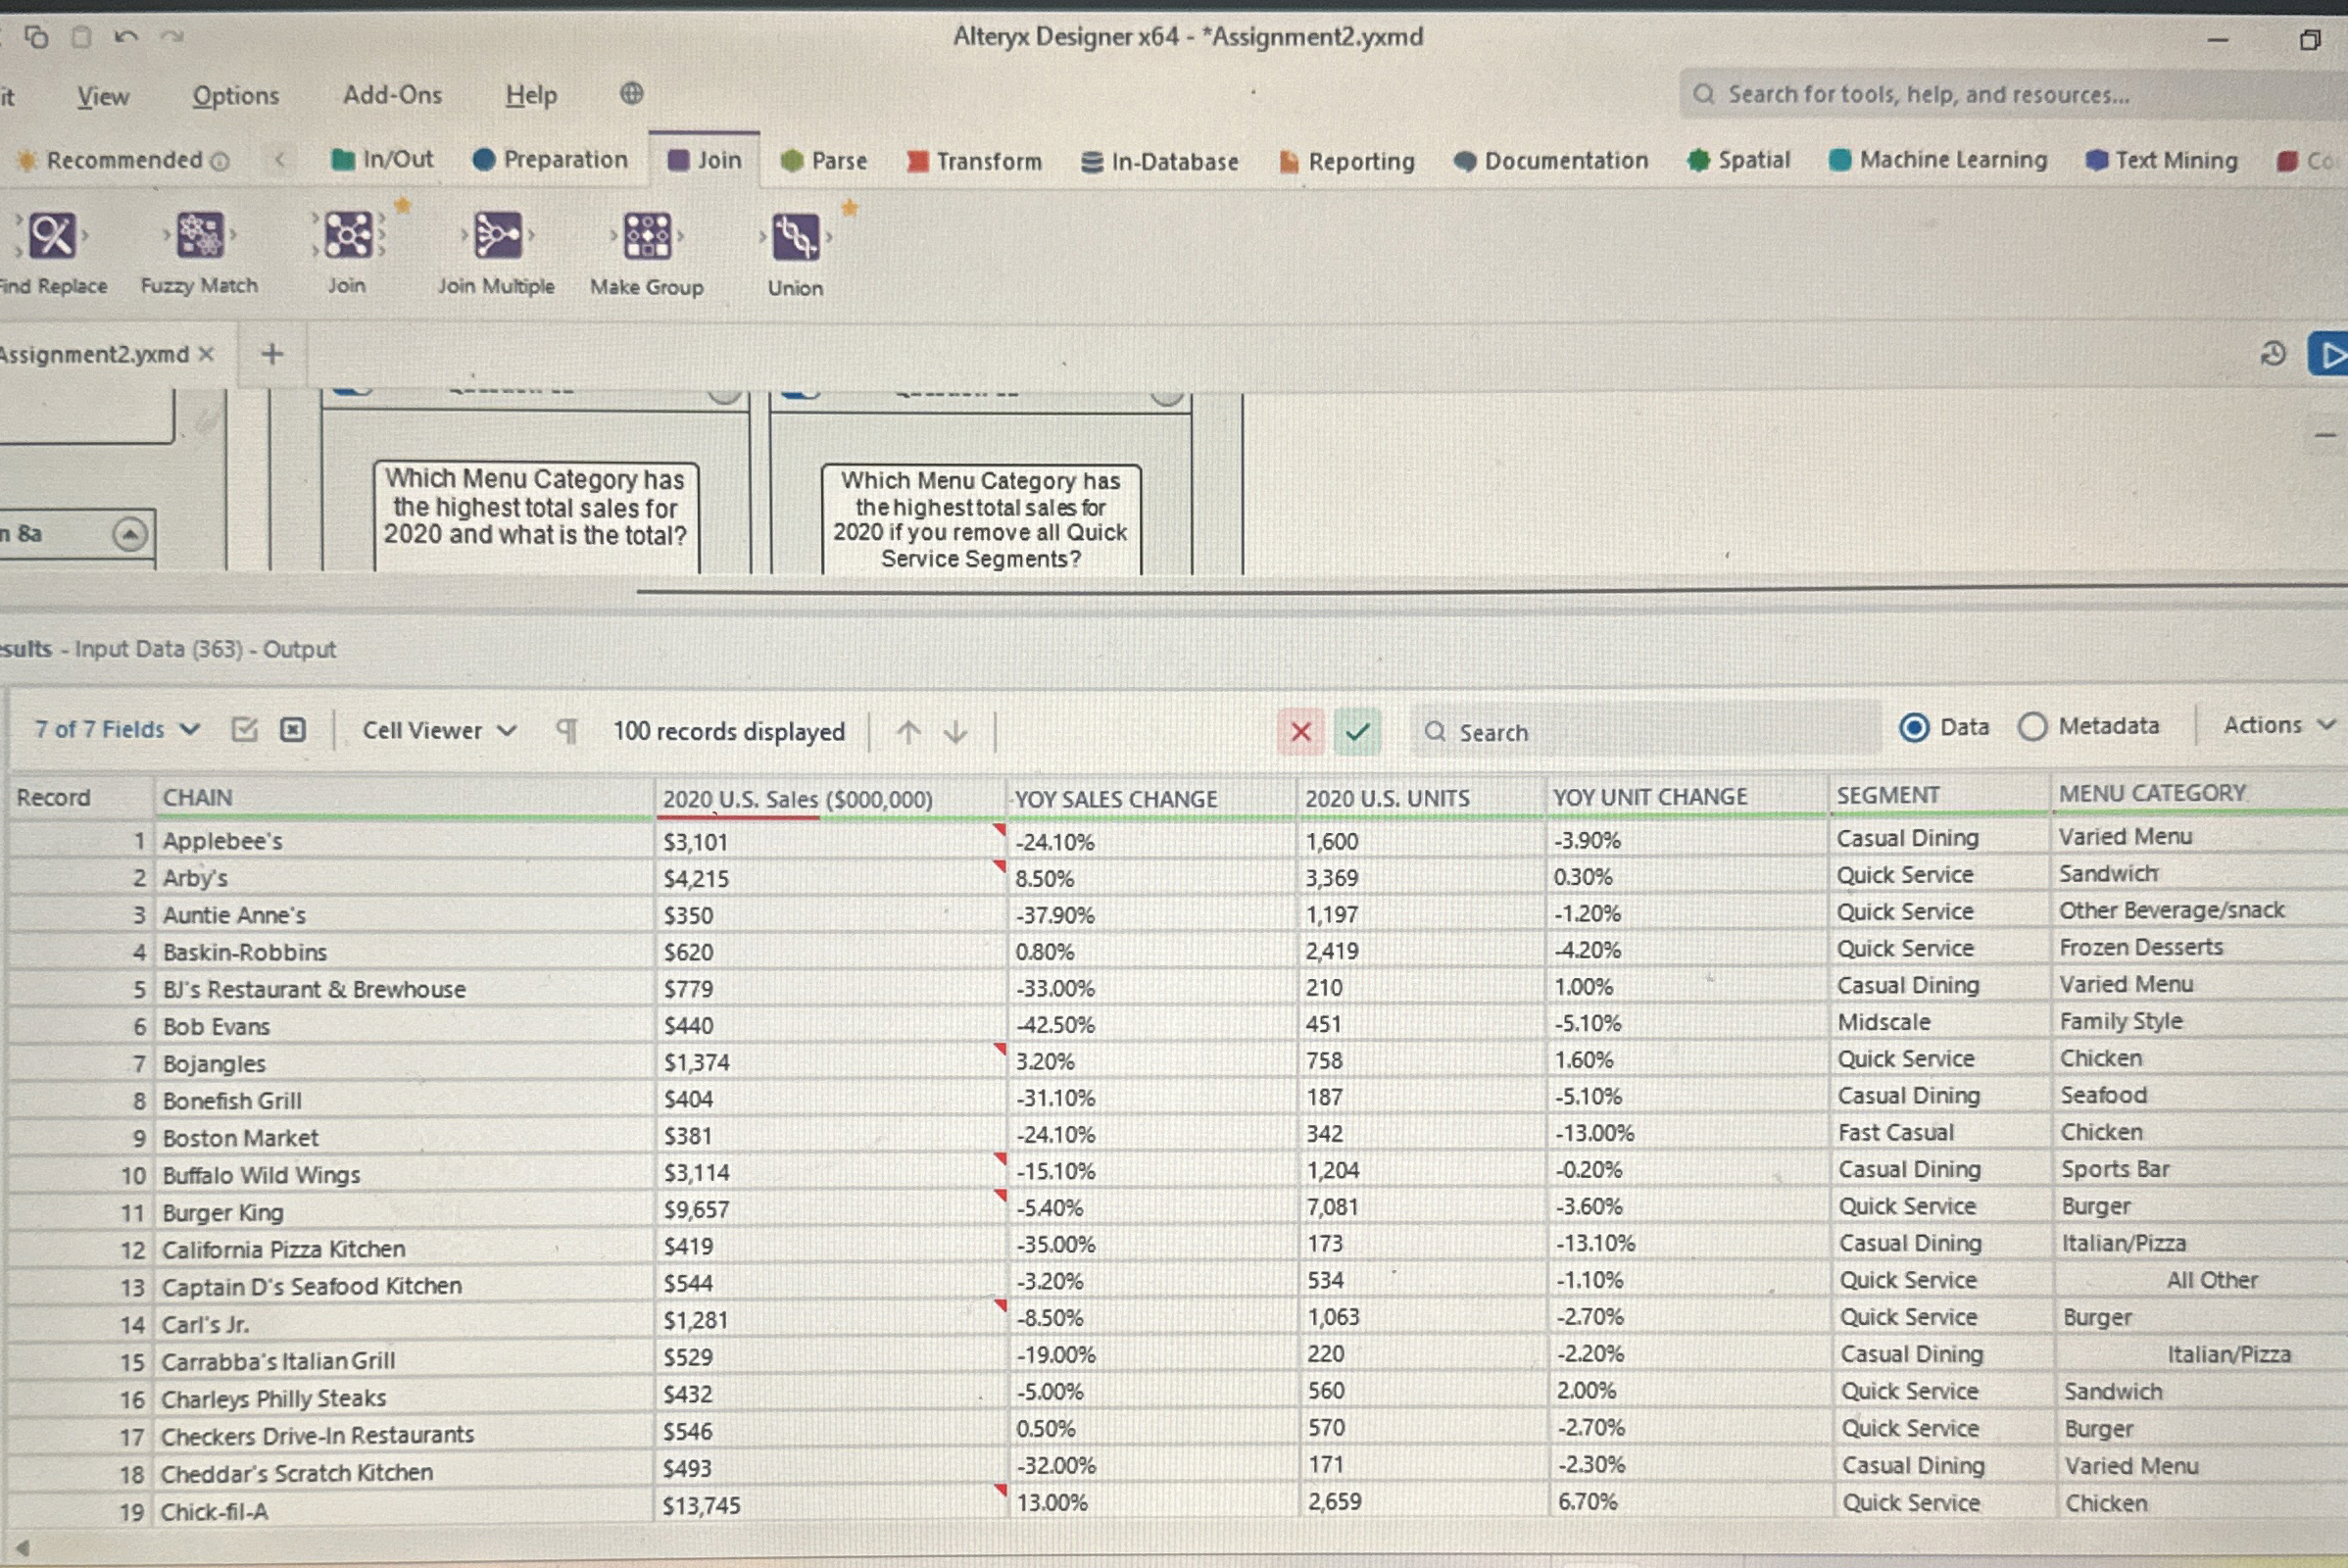Switch to the Reporting tool category tab
Screen dimensions: 2348x1568
point(1362,161)
